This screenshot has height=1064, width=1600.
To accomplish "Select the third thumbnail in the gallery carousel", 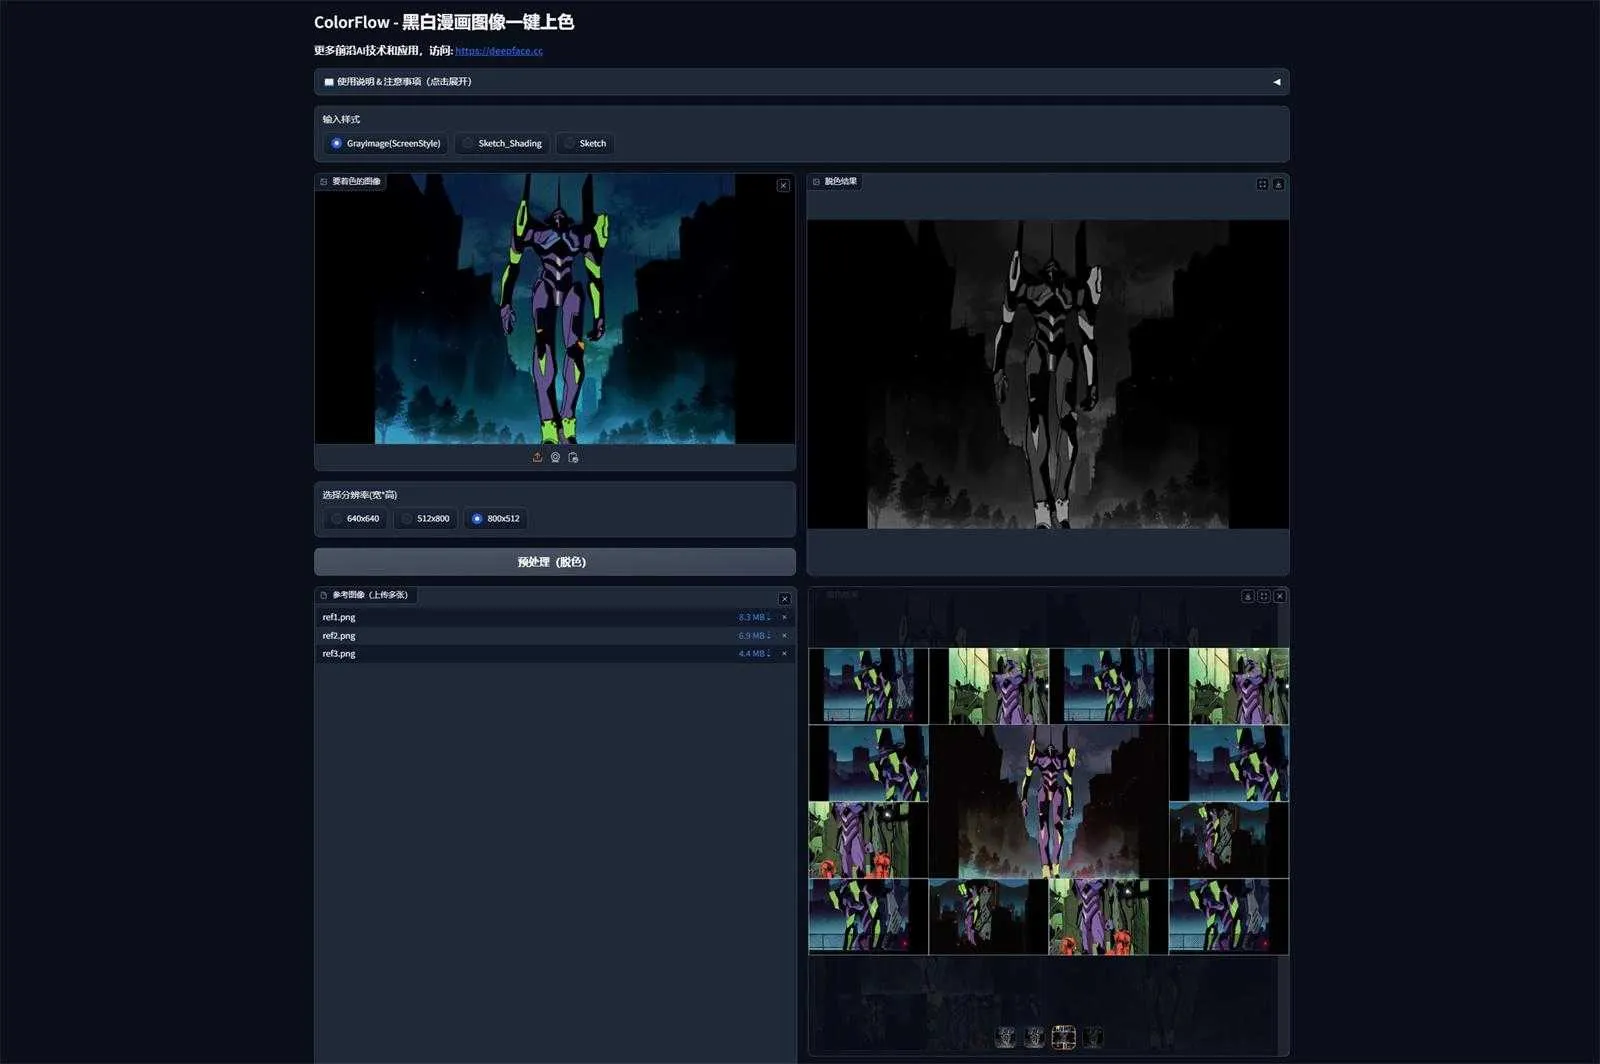I will [1064, 1037].
